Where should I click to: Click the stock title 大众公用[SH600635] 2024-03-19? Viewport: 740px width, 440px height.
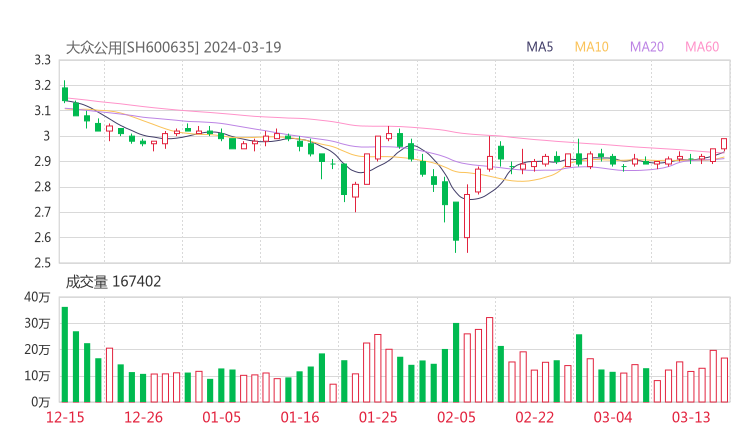coord(173,47)
